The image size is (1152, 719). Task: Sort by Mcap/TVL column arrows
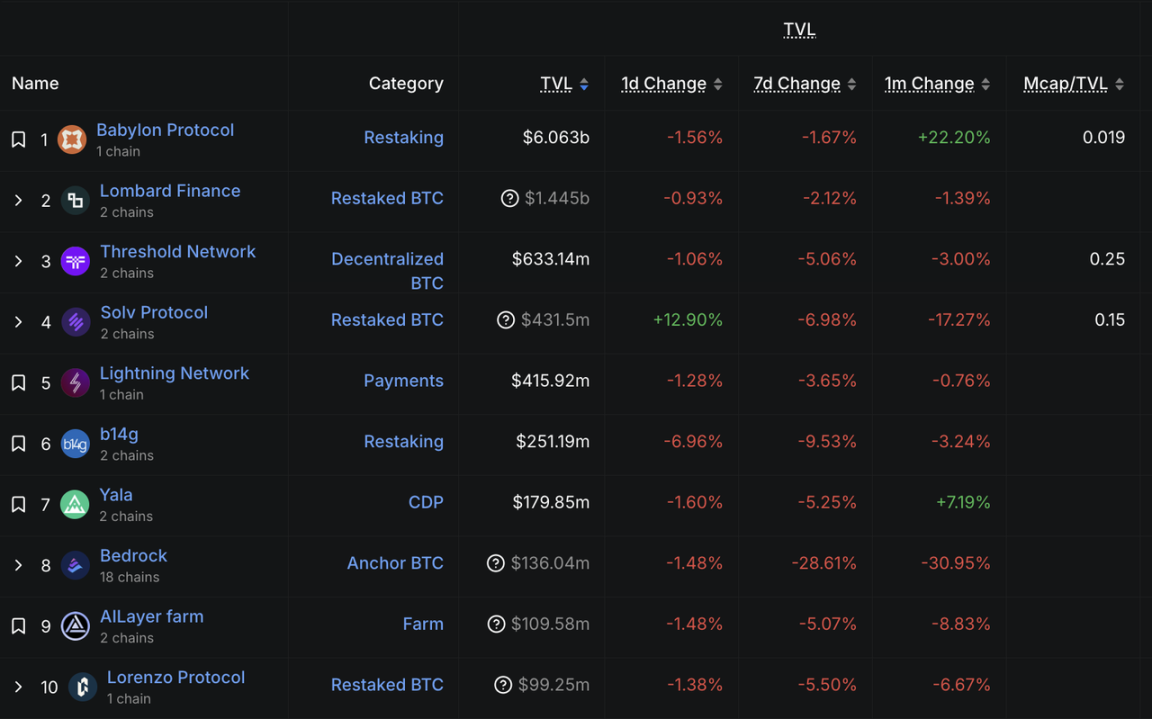(x=1119, y=84)
